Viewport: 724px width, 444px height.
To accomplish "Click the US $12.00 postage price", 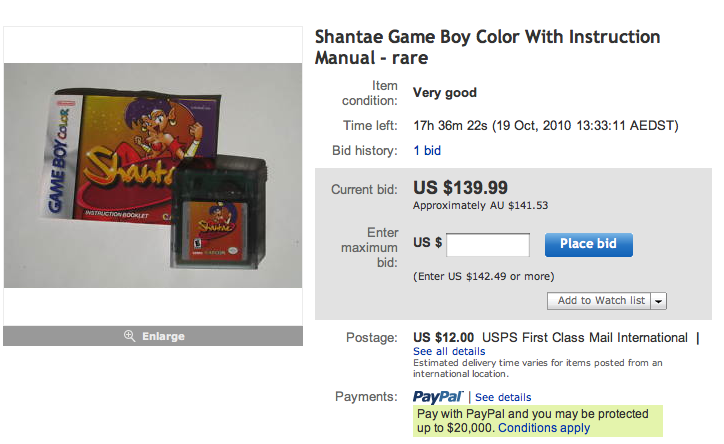I will pos(443,337).
